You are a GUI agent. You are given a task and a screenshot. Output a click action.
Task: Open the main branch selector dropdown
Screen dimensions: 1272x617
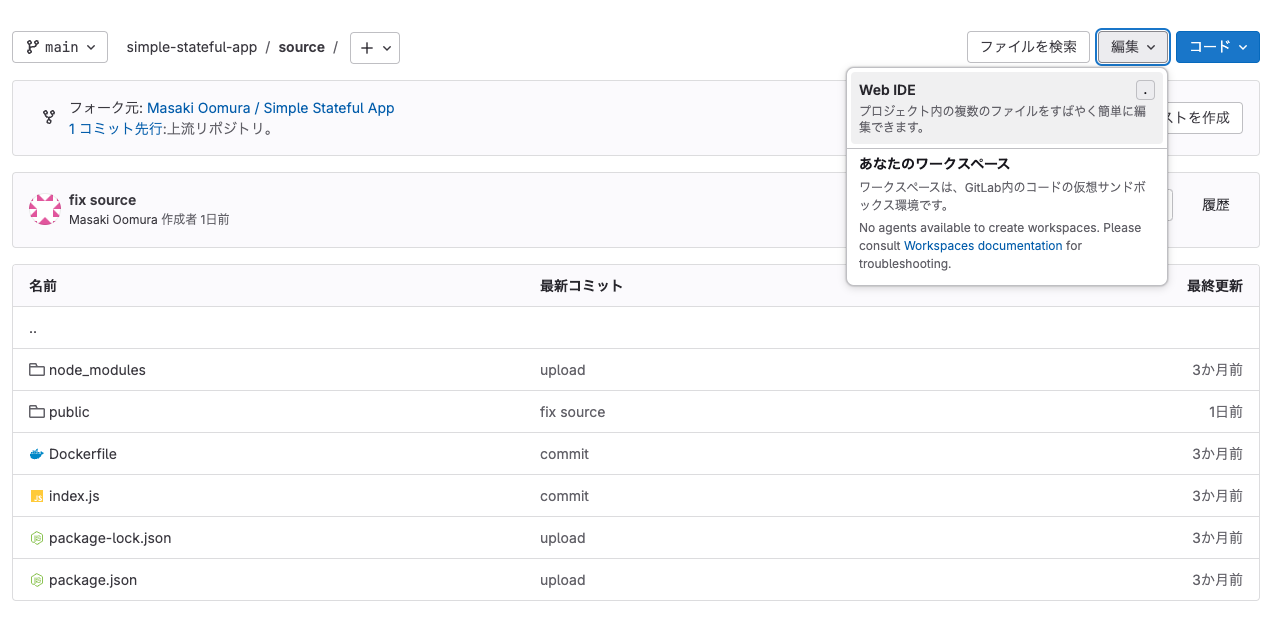[x=60, y=47]
